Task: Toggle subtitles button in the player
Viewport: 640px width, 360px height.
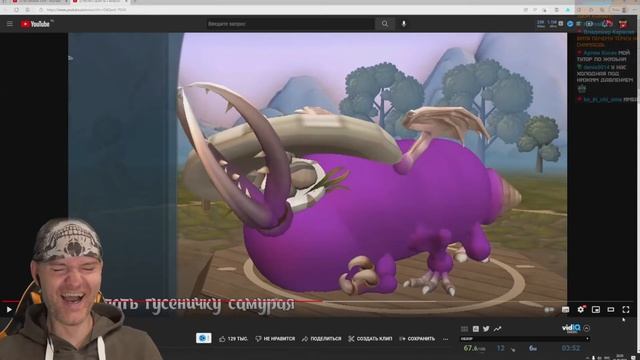Action: pyautogui.click(x=566, y=310)
